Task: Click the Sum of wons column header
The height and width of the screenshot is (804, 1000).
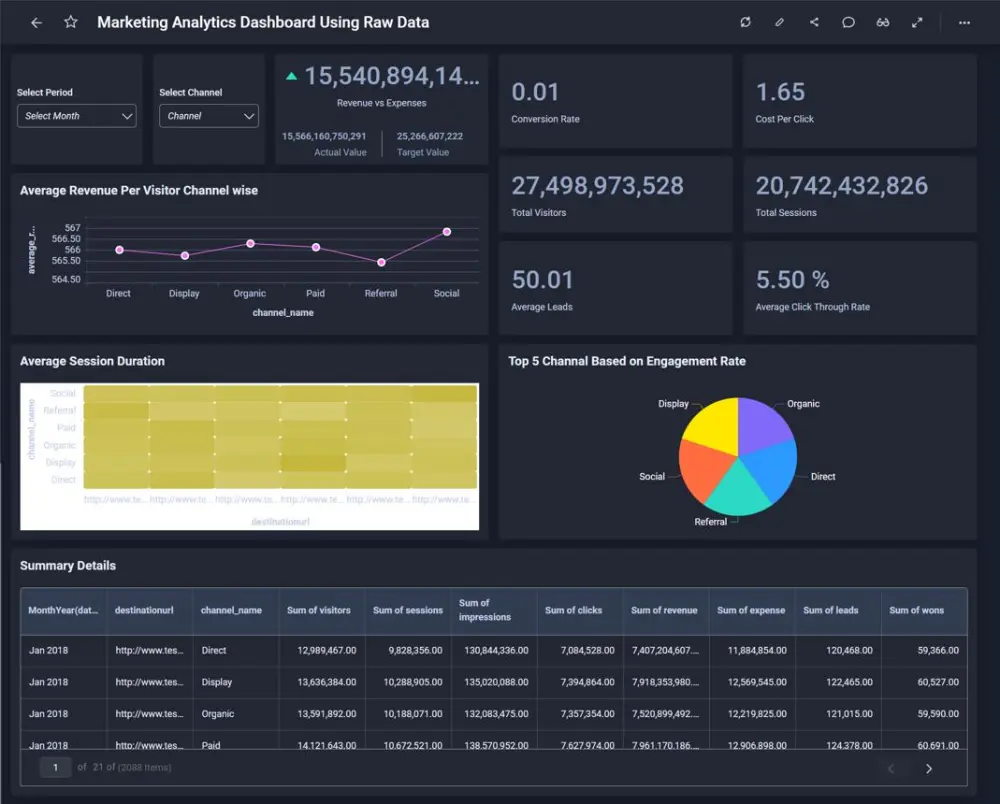Action: click(x=925, y=610)
